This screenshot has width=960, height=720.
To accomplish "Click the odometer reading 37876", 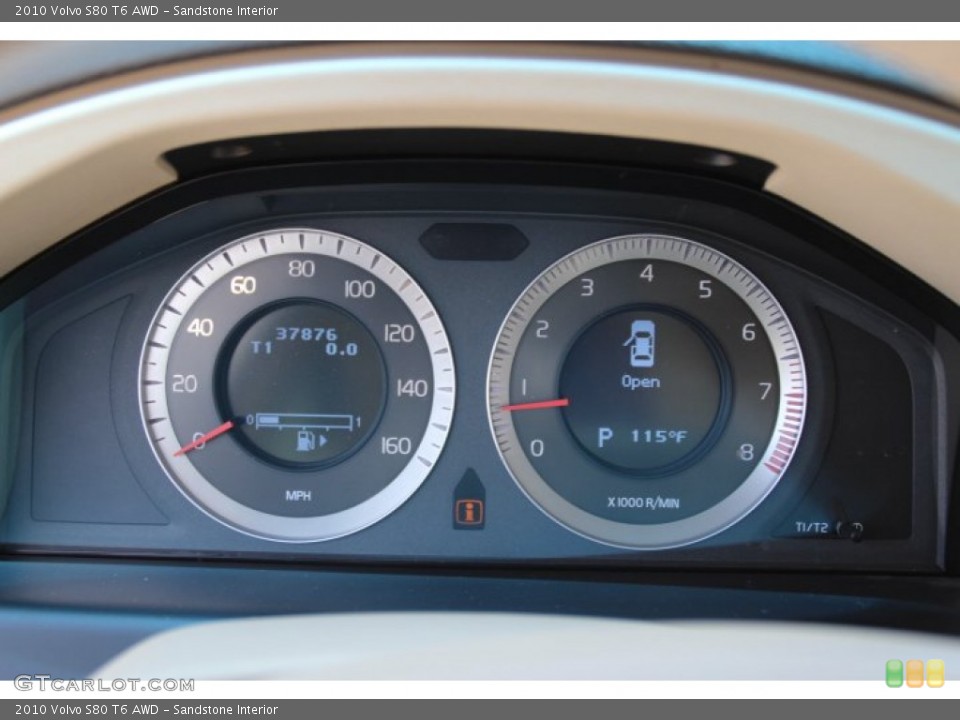I will pos(306,334).
